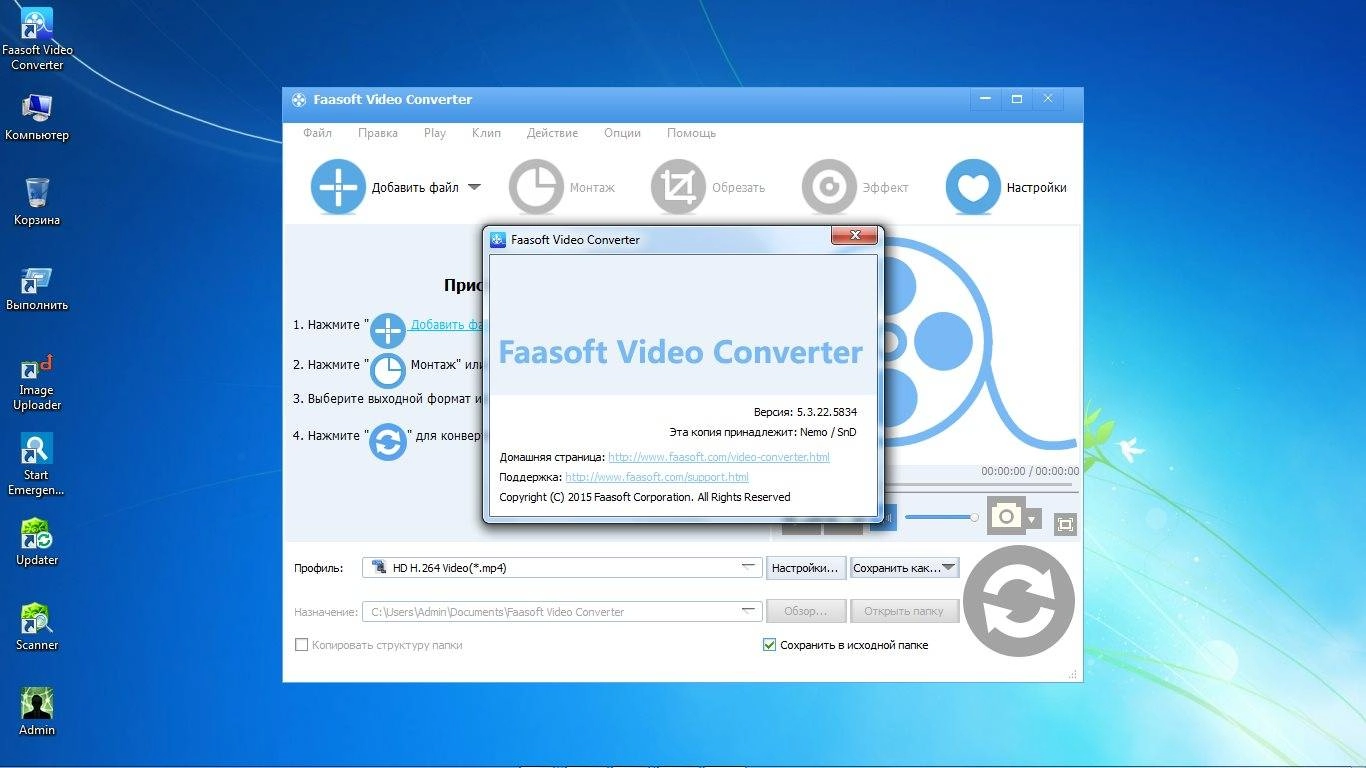
Task: Open the Монтаж pie-clock toolbar icon
Action: coord(536,187)
